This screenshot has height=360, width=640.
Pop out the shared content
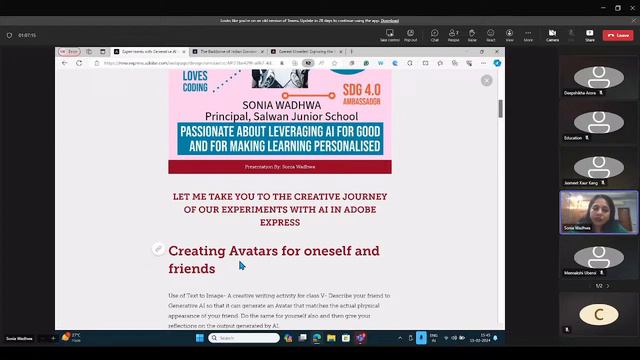(x=410, y=35)
